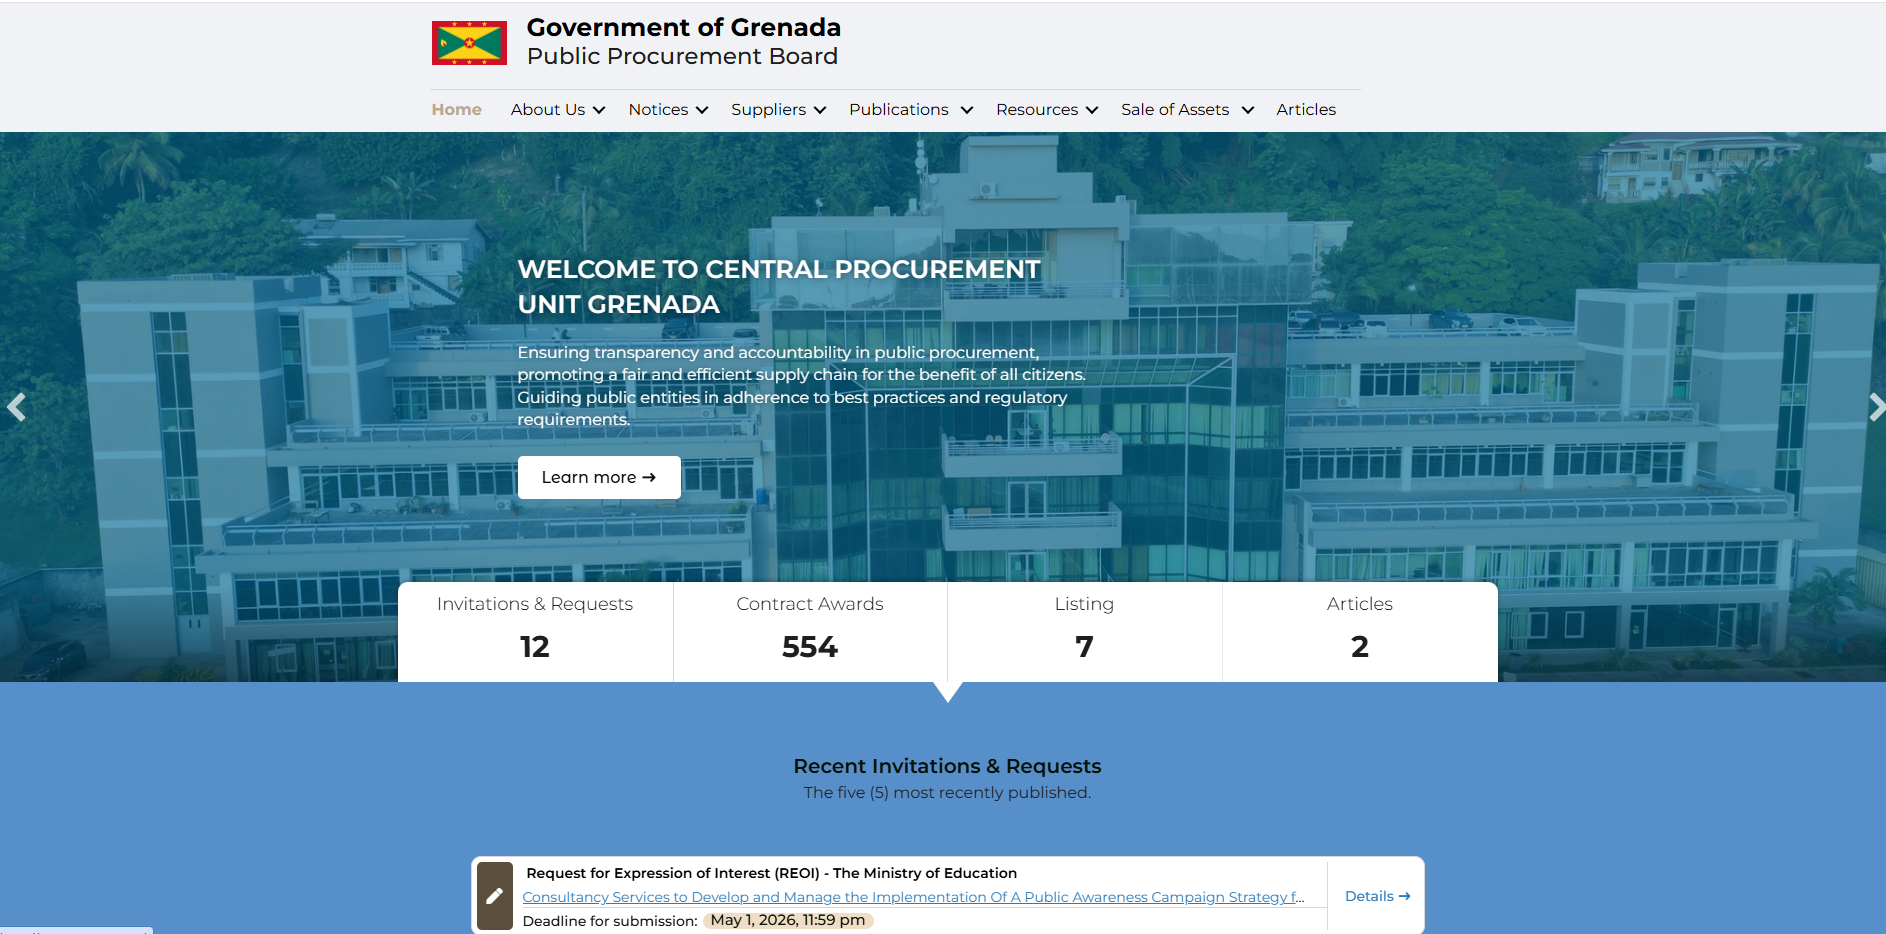The image size is (1886, 934).
Task: Open the Articles menu item
Action: tap(1305, 110)
